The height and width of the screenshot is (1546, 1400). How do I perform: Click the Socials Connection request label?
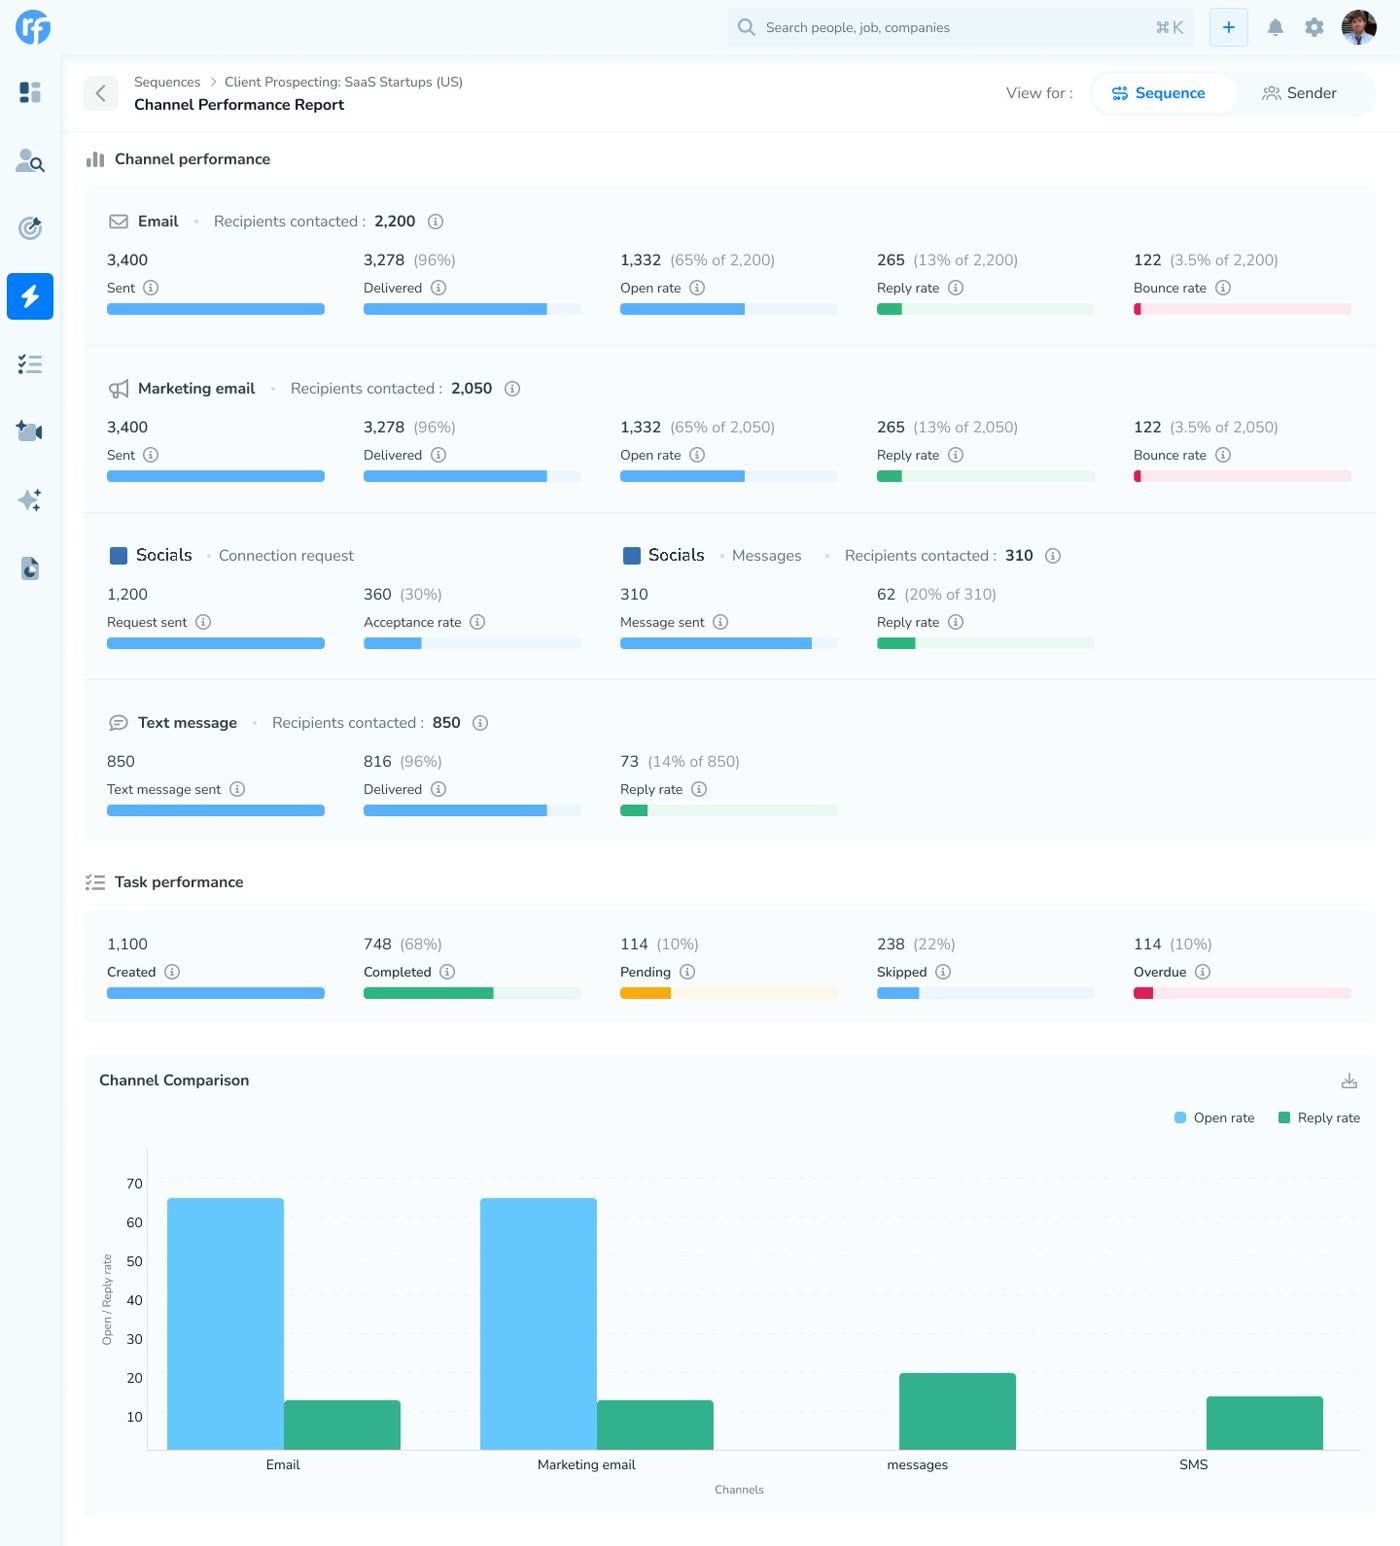(x=286, y=556)
